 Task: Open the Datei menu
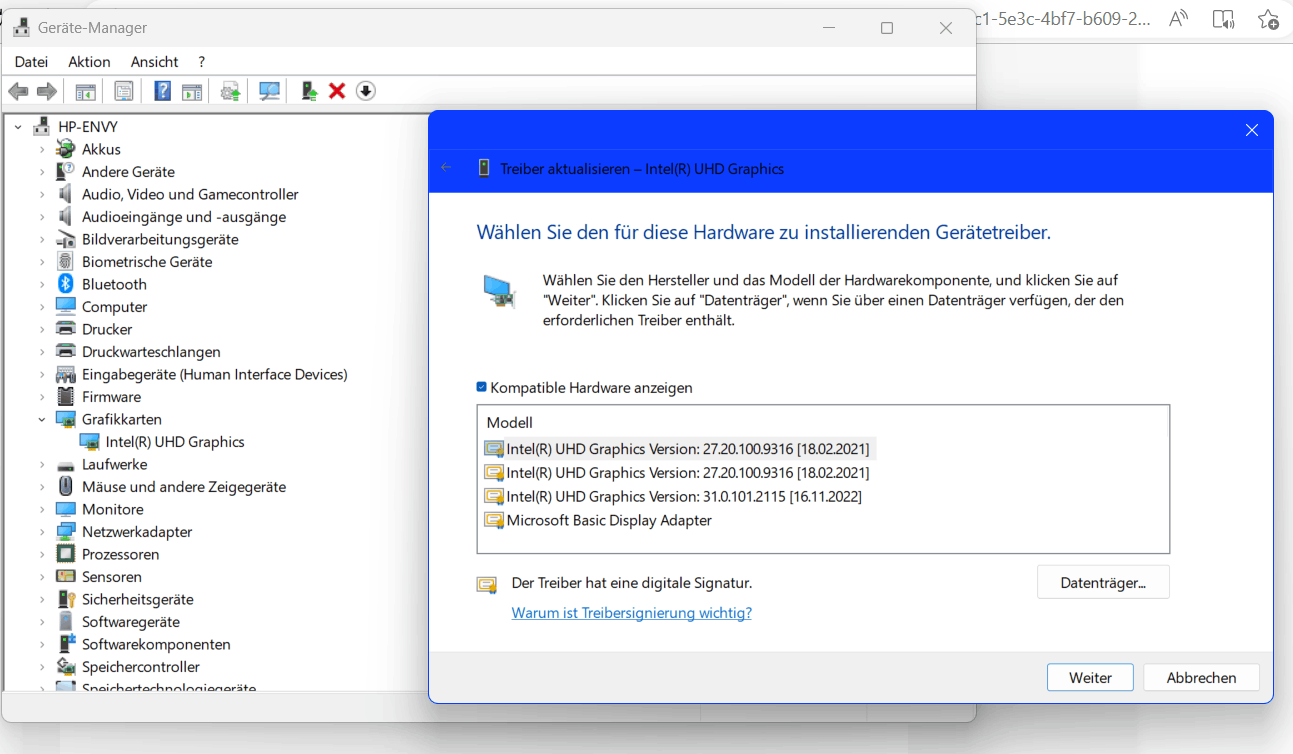(31, 62)
